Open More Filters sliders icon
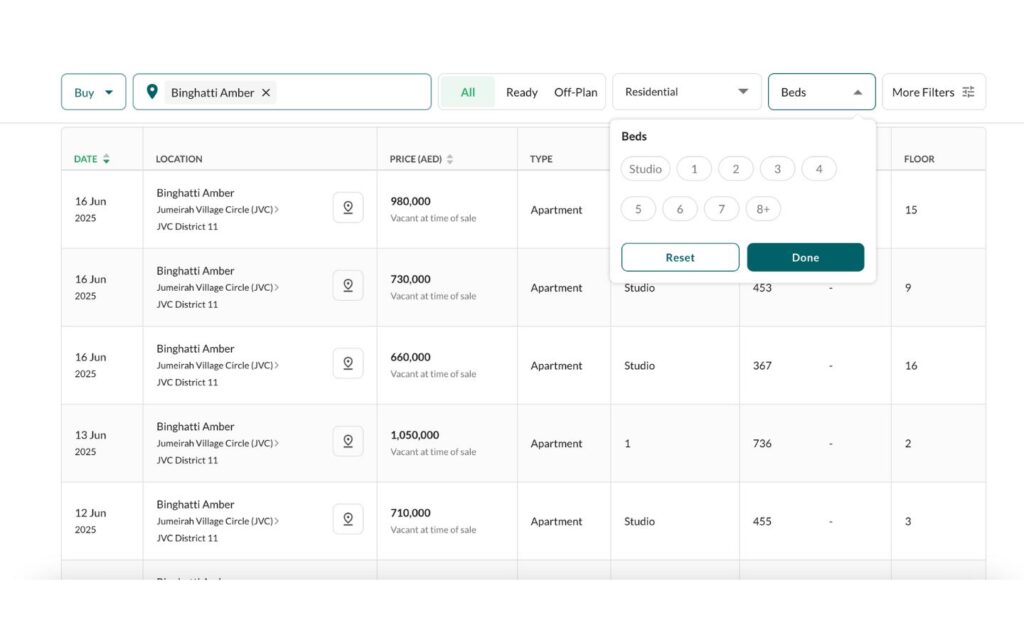The height and width of the screenshot is (640, 1024). tap(968, 92)
